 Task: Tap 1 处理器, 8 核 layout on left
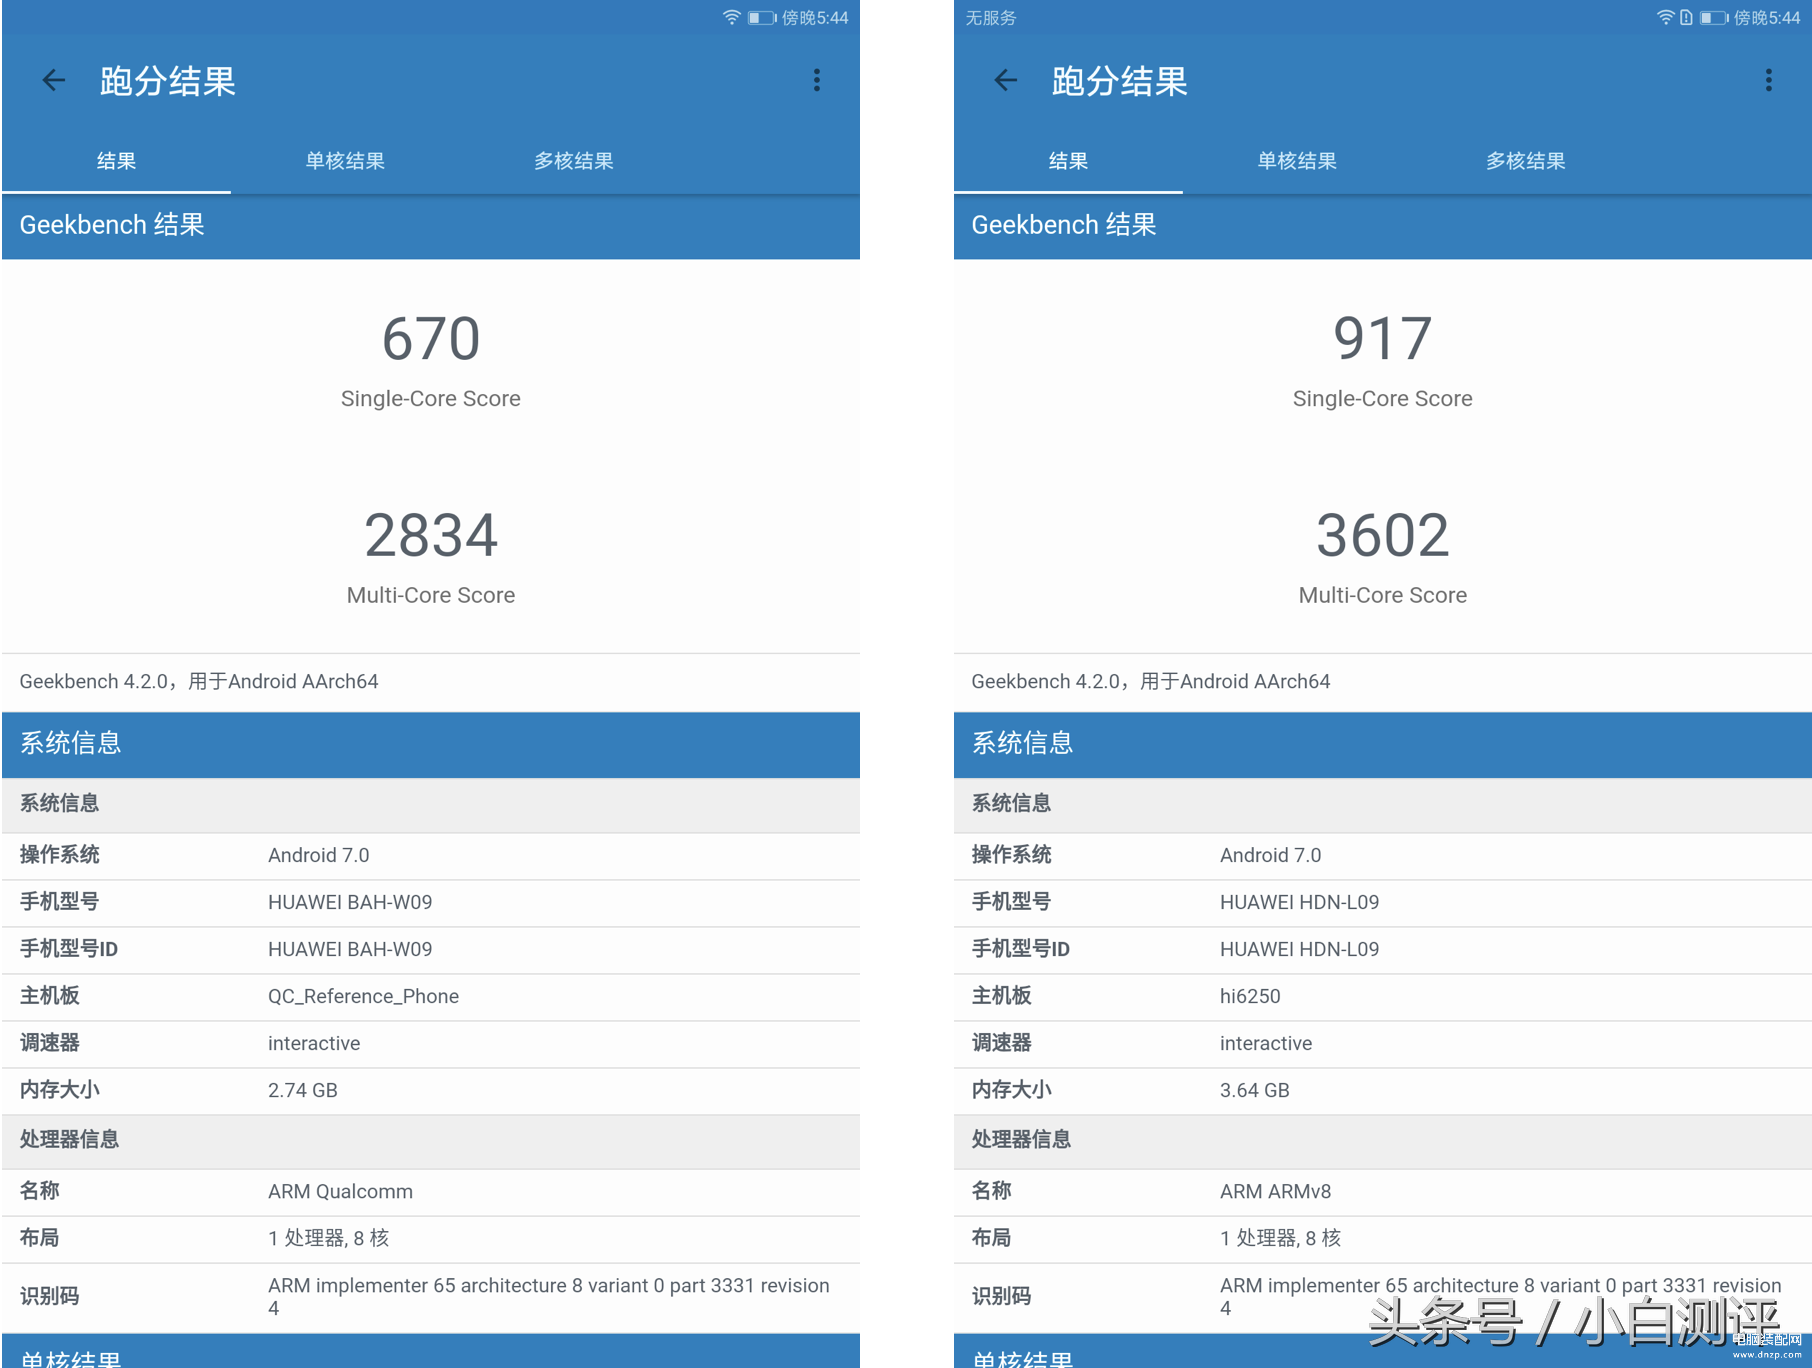click(x=328, y=1238)
